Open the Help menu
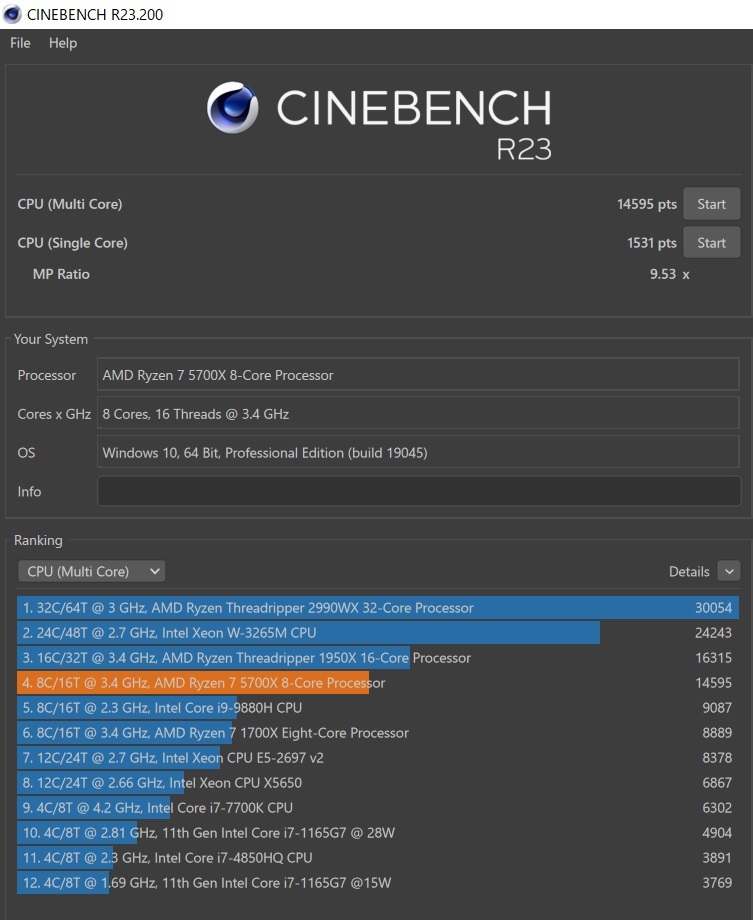Image resolution: width=753 pixels, height=920 pixels. [63, 43]
